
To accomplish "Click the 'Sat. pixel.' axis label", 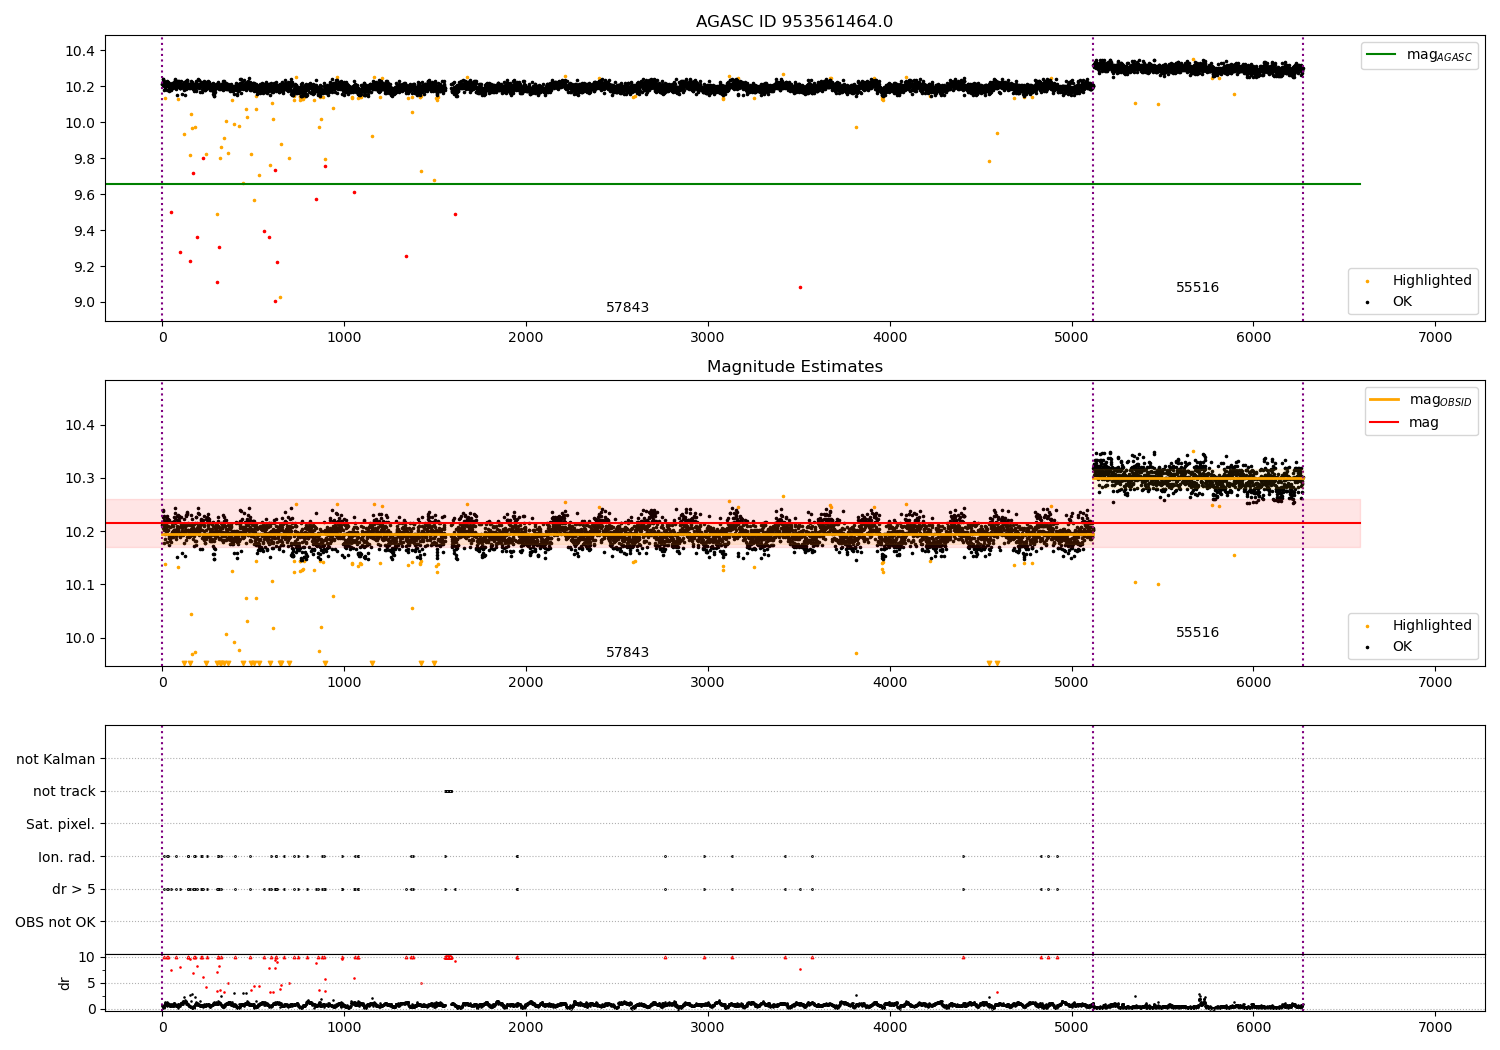I will [61, 824].
